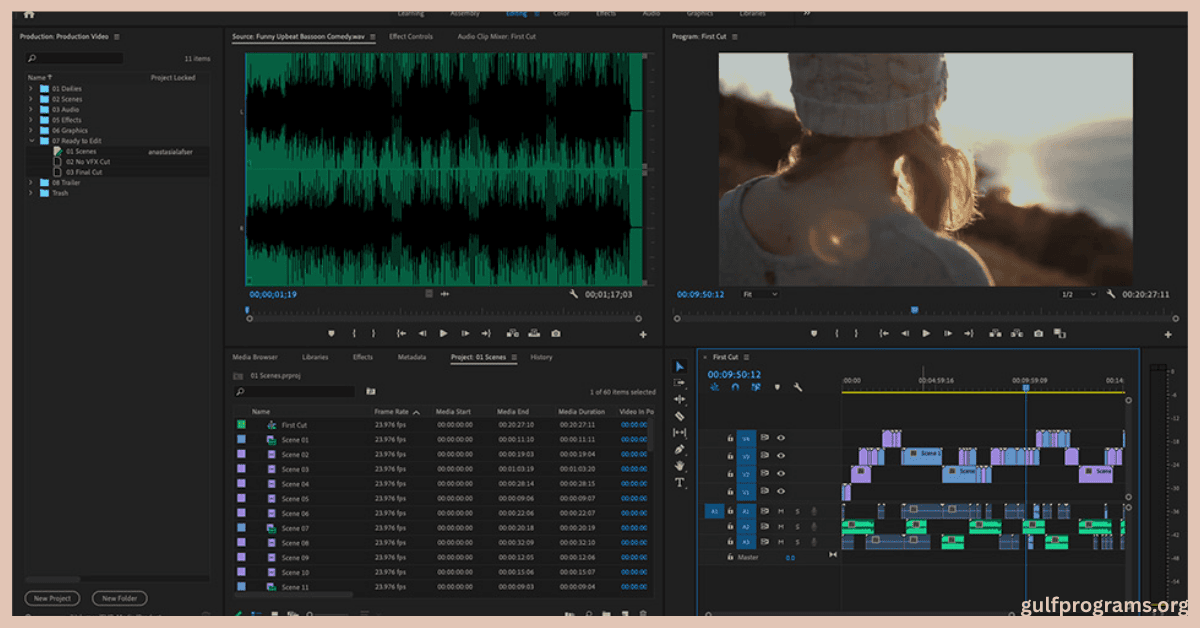Expand the 01 Dailies folder
1200x628 pixels.
[x=31, y=88]
